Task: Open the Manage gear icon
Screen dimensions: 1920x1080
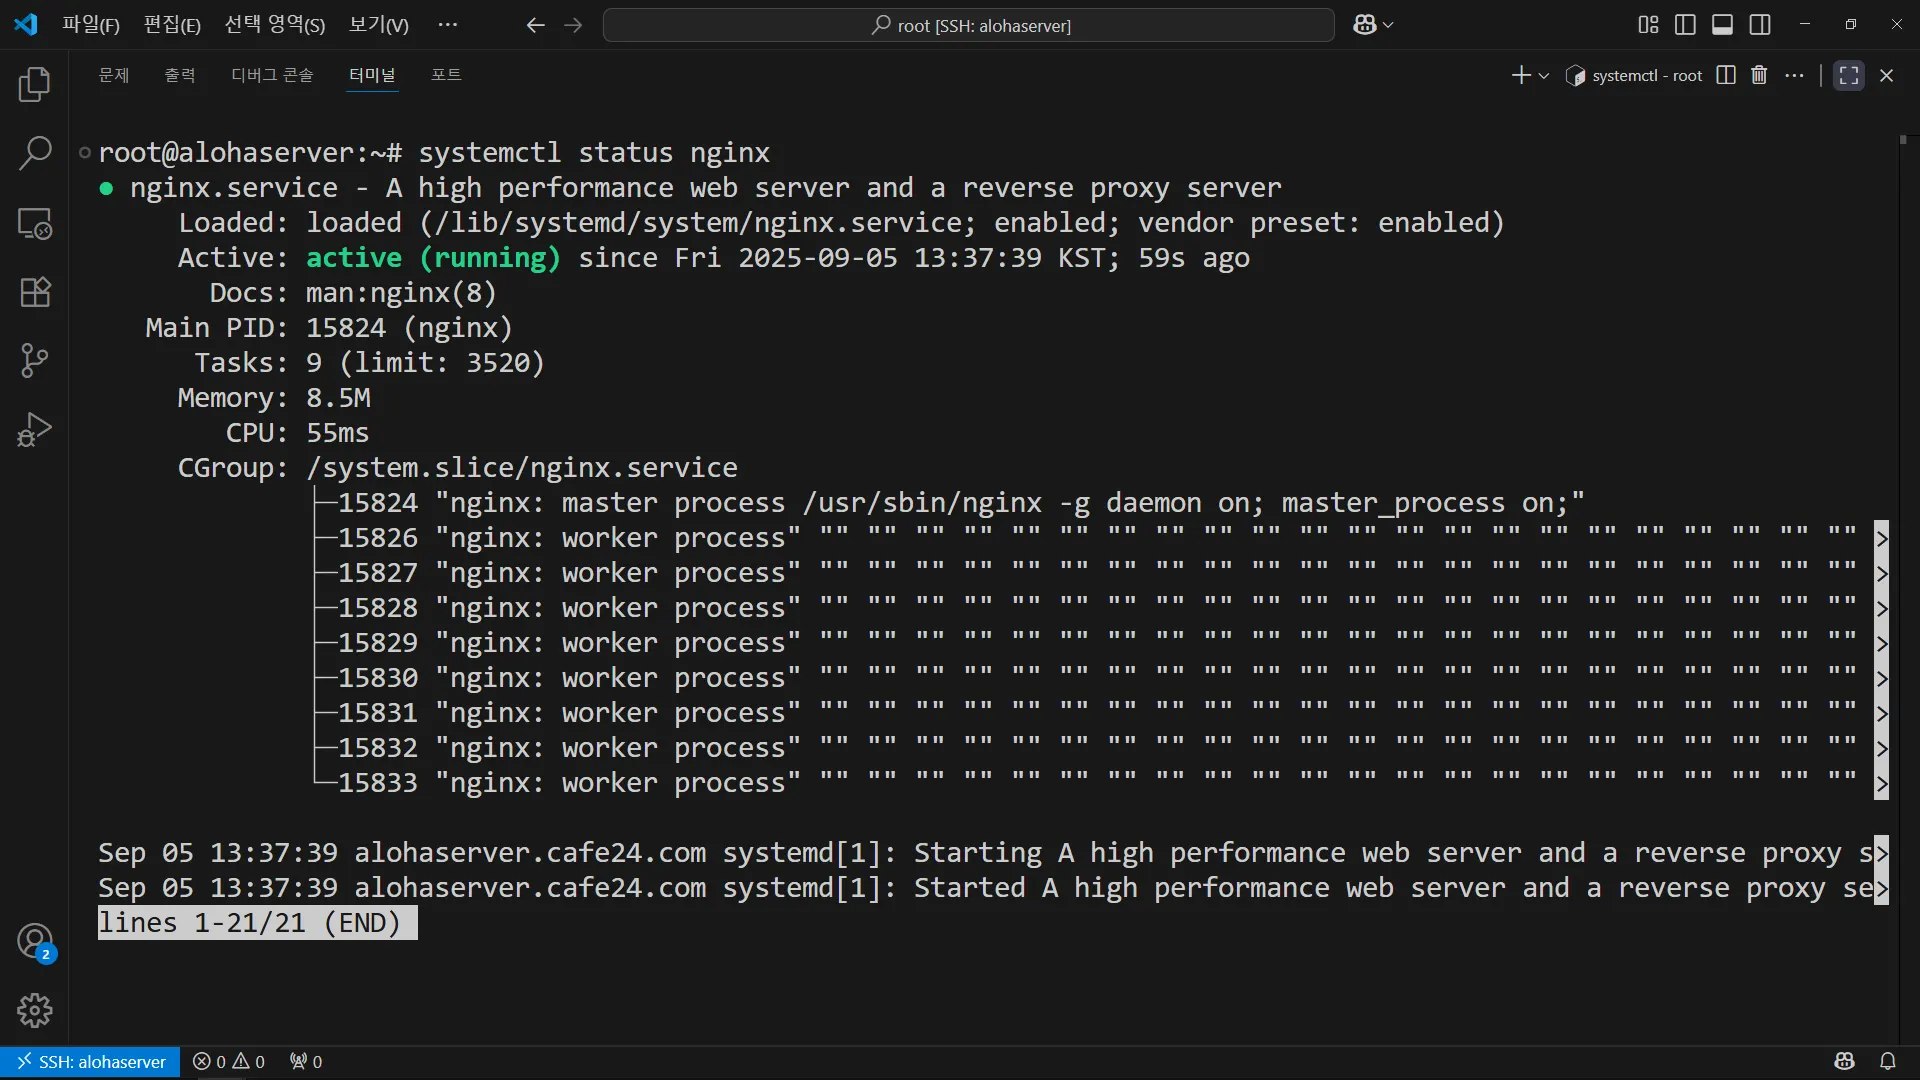Action: 35,1010
